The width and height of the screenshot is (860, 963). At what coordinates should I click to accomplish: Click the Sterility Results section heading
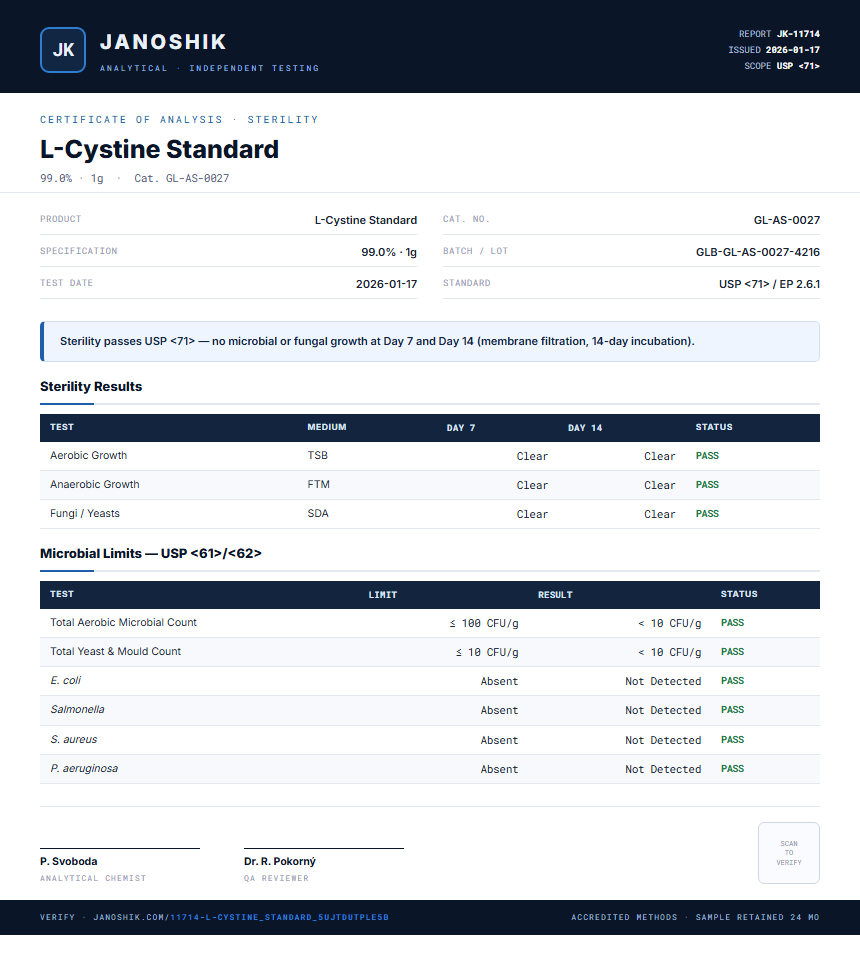91,386
